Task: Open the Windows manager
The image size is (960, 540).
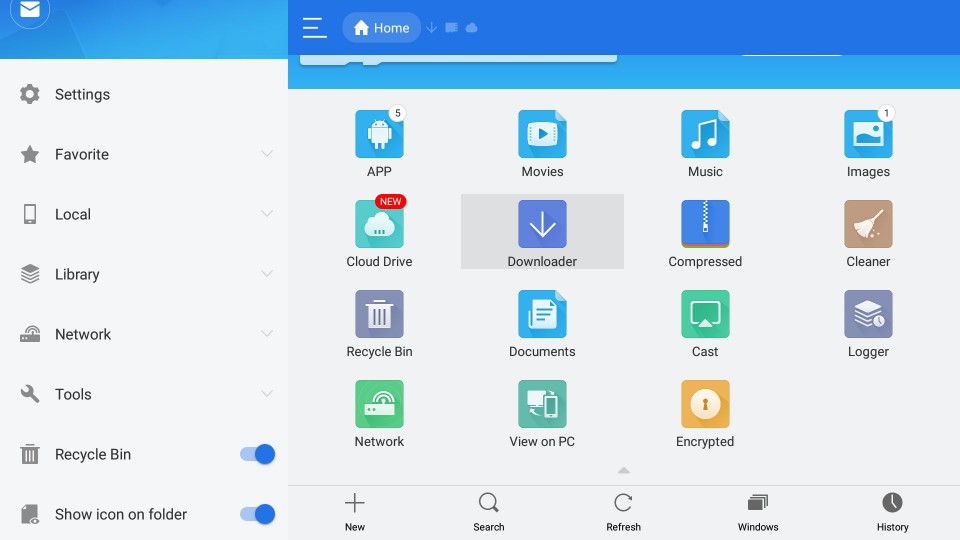Action: coord(758,512)
